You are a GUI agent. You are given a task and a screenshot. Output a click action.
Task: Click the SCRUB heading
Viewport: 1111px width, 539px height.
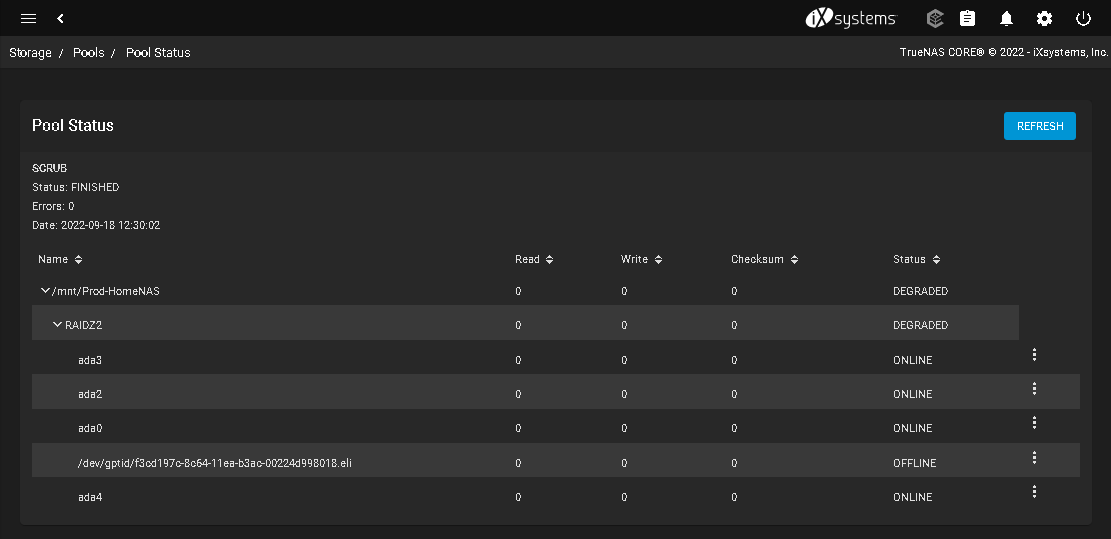click(50, 168)
